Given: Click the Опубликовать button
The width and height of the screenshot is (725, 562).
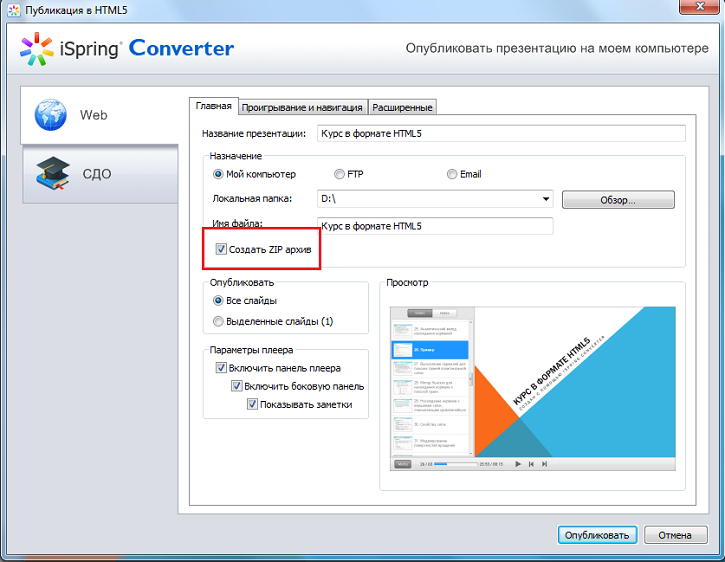Looking at the screenshot, I should tap(597, 535).
